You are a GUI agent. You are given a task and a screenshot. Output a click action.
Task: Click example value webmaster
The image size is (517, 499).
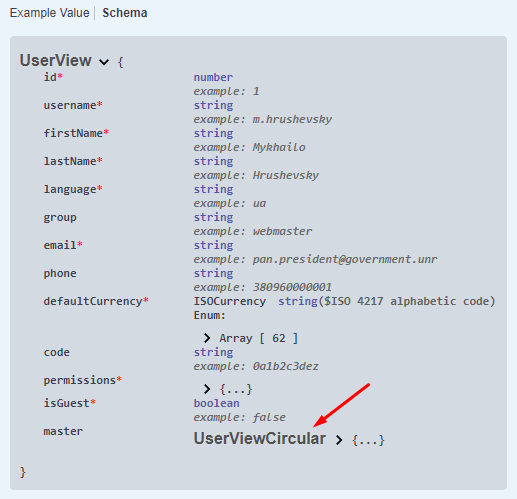(282, 231)
